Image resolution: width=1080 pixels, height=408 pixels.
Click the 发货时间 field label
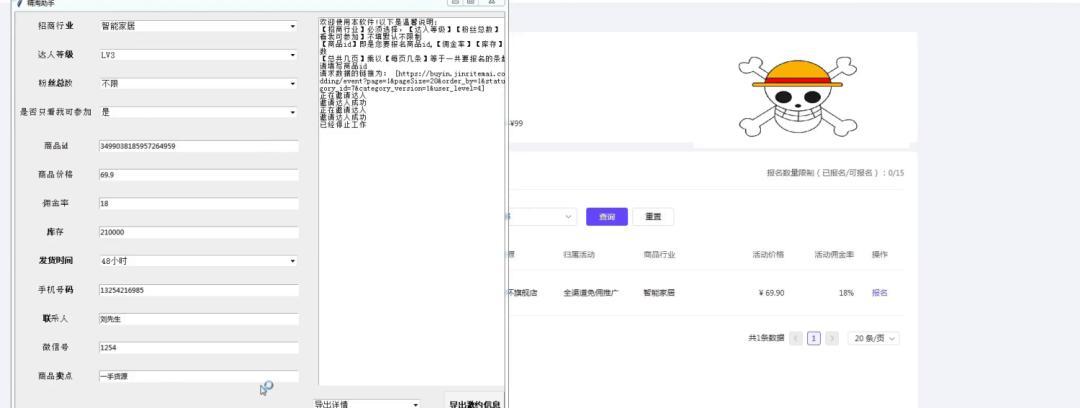(56, 261)
